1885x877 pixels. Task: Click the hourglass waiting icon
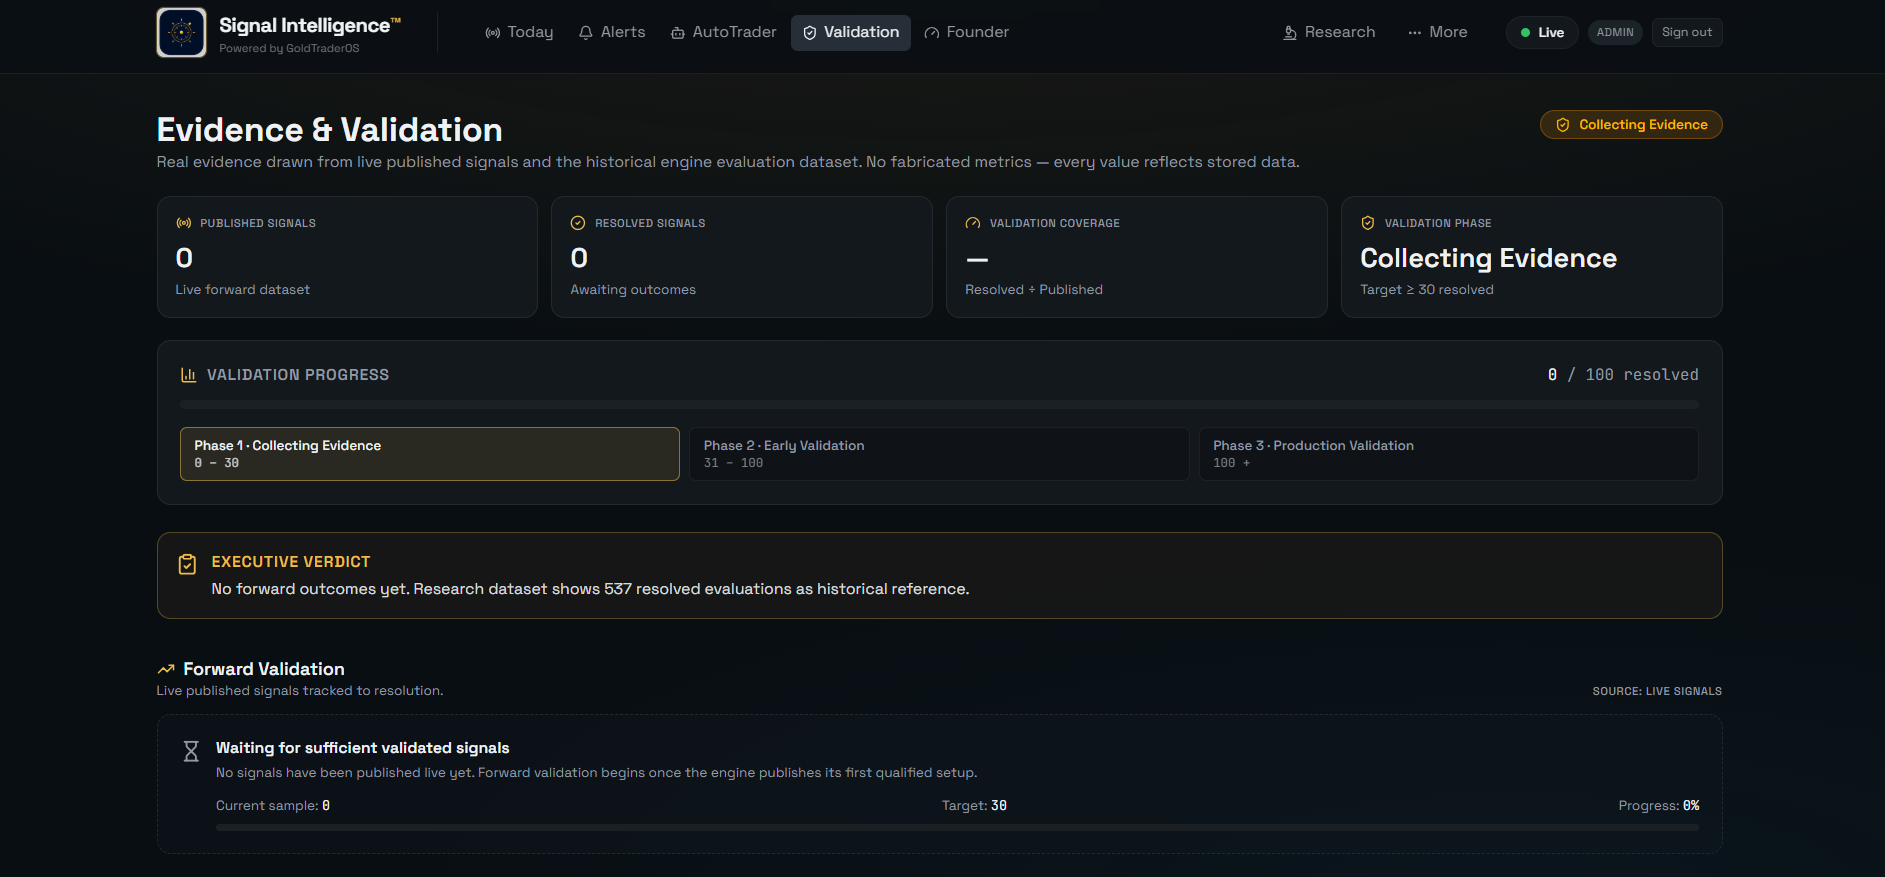pos(191,751)
